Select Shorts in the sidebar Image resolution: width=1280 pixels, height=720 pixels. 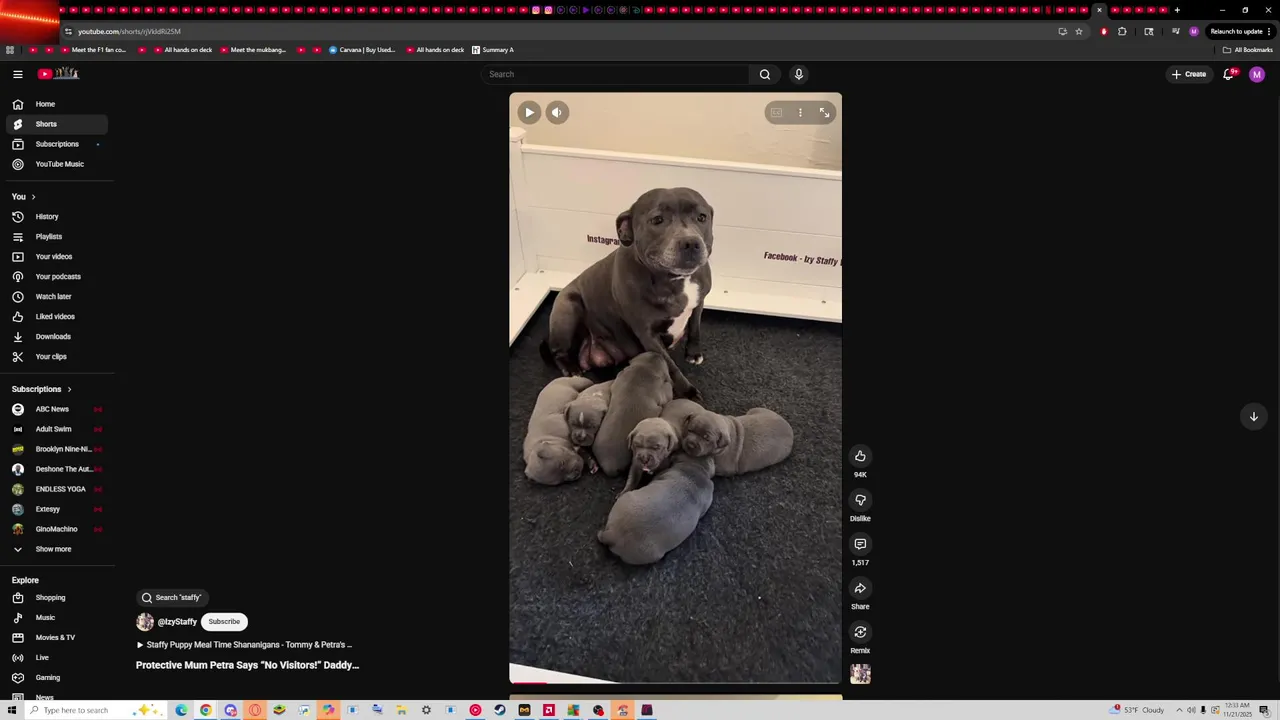click(x=56, y=124)
